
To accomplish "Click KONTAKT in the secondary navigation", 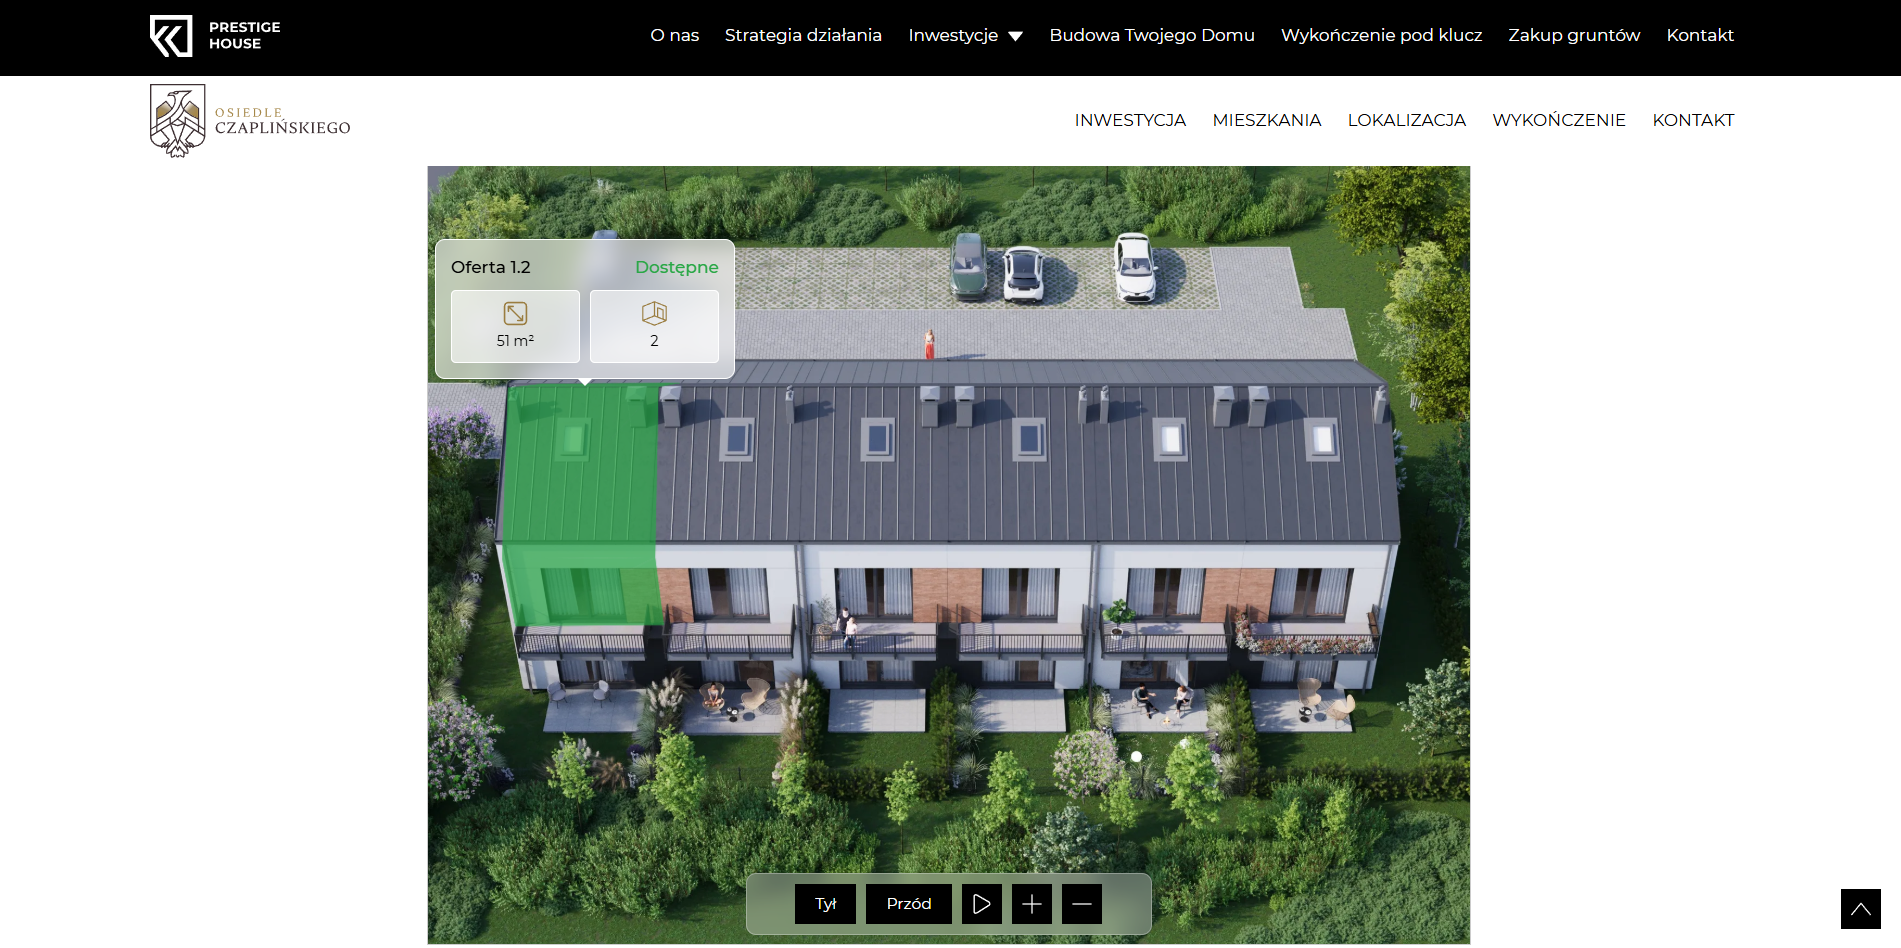I will coord(1693,120).
